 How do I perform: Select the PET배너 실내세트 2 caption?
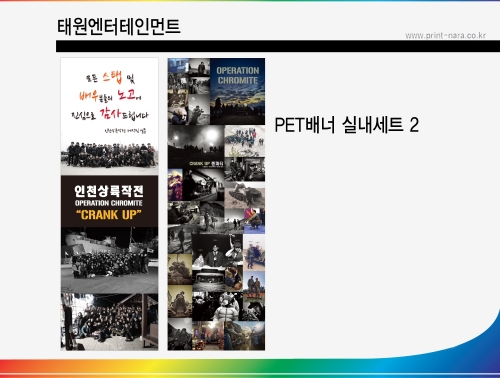click(x=347, y=125)
